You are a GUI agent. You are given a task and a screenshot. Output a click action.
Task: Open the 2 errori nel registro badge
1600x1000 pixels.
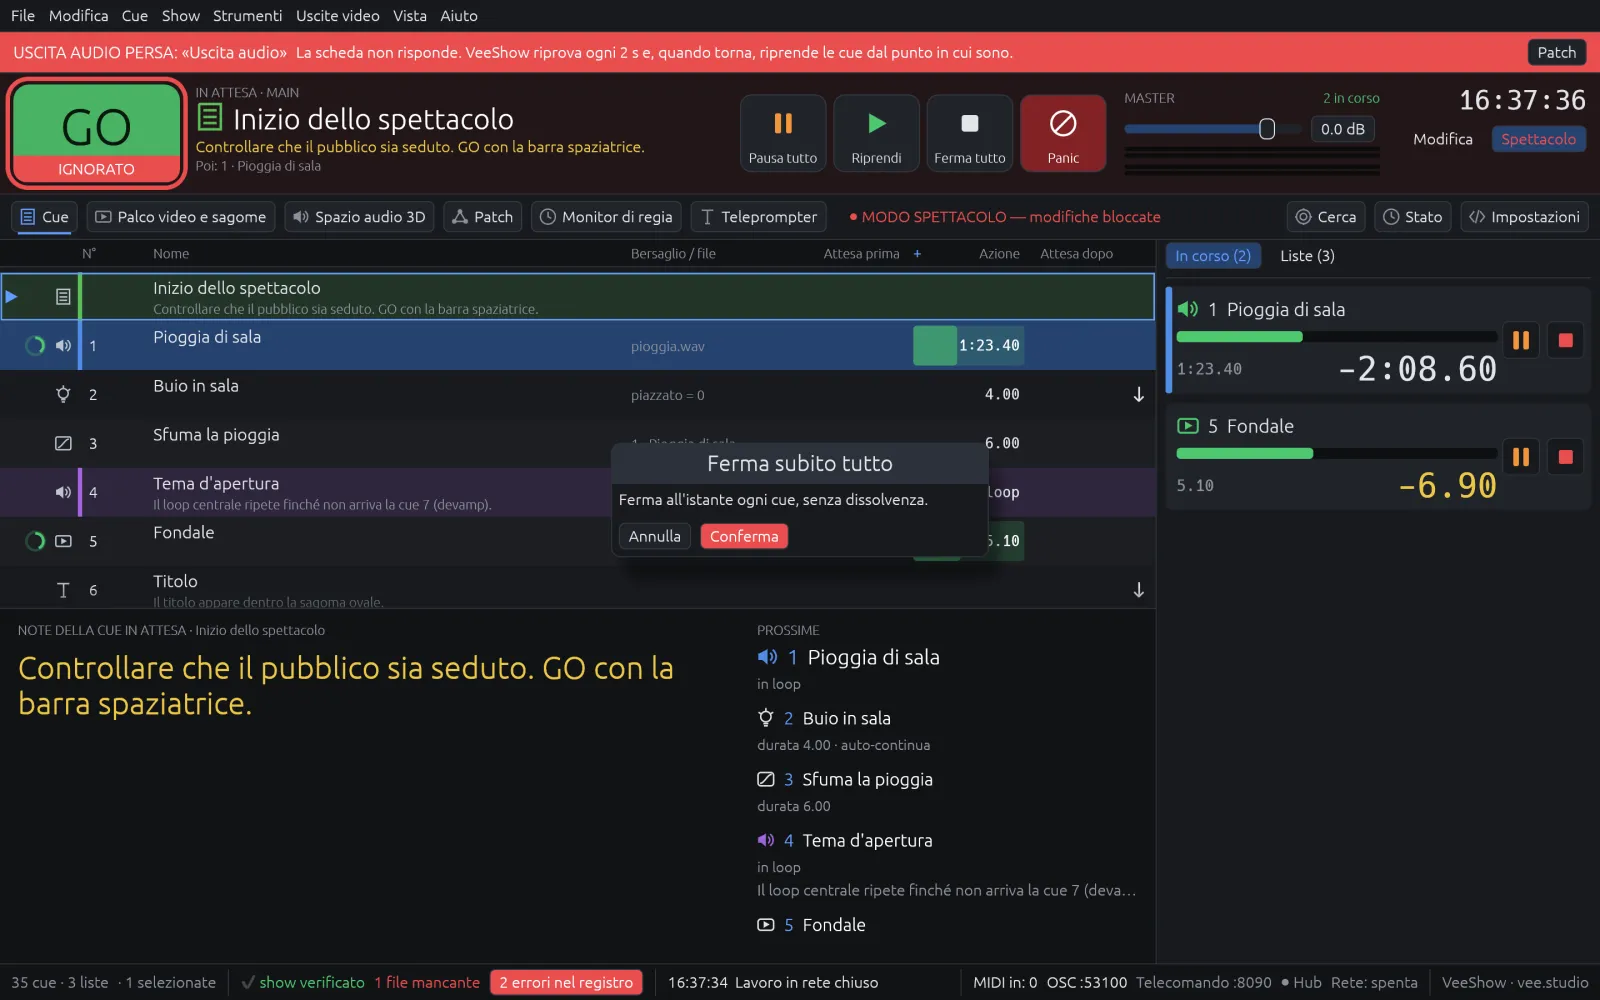coord(566,983)
